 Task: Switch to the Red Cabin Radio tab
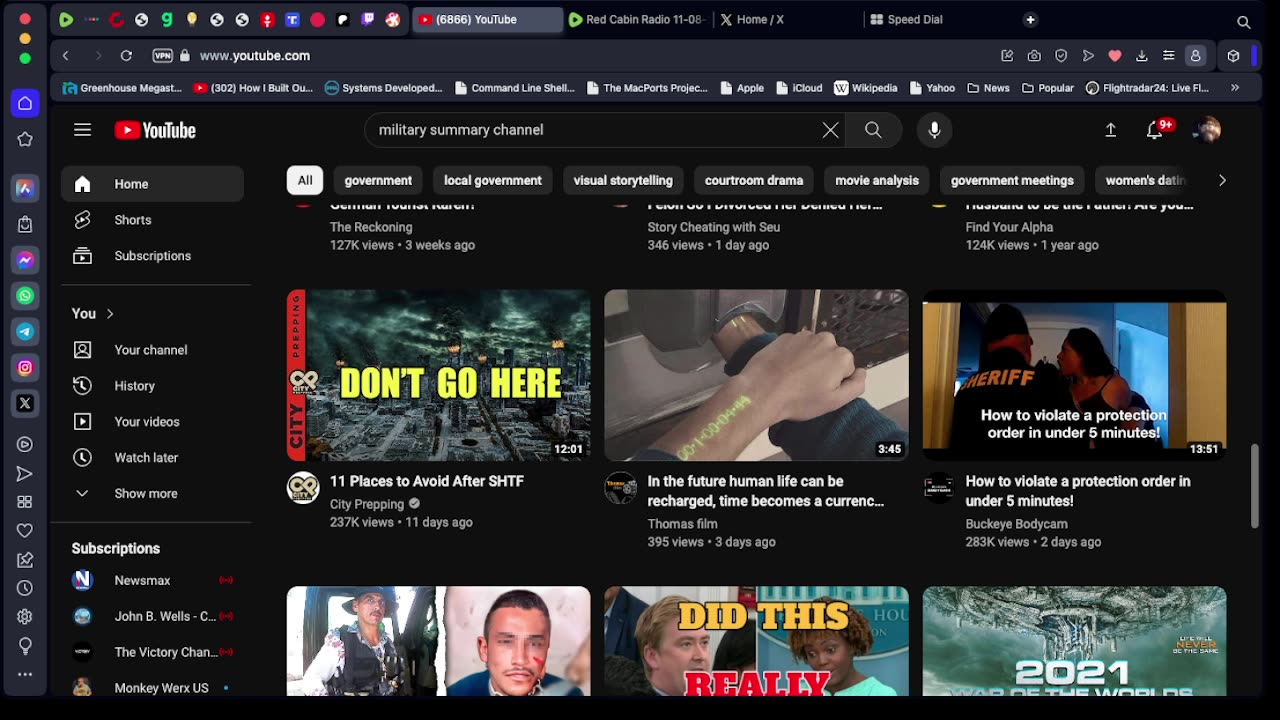638,19
